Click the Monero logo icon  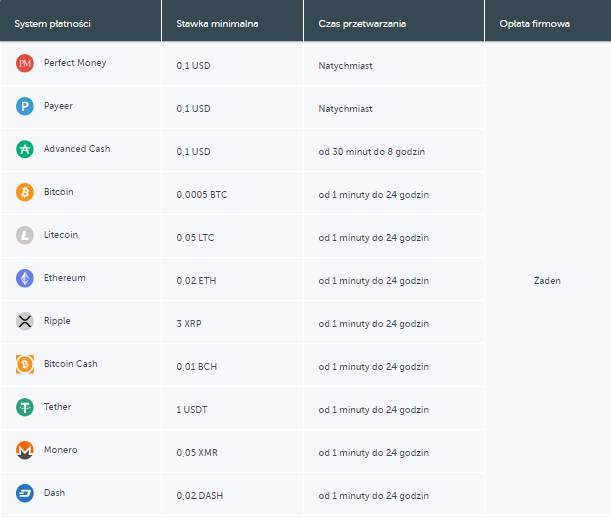[x=25, y=451]
